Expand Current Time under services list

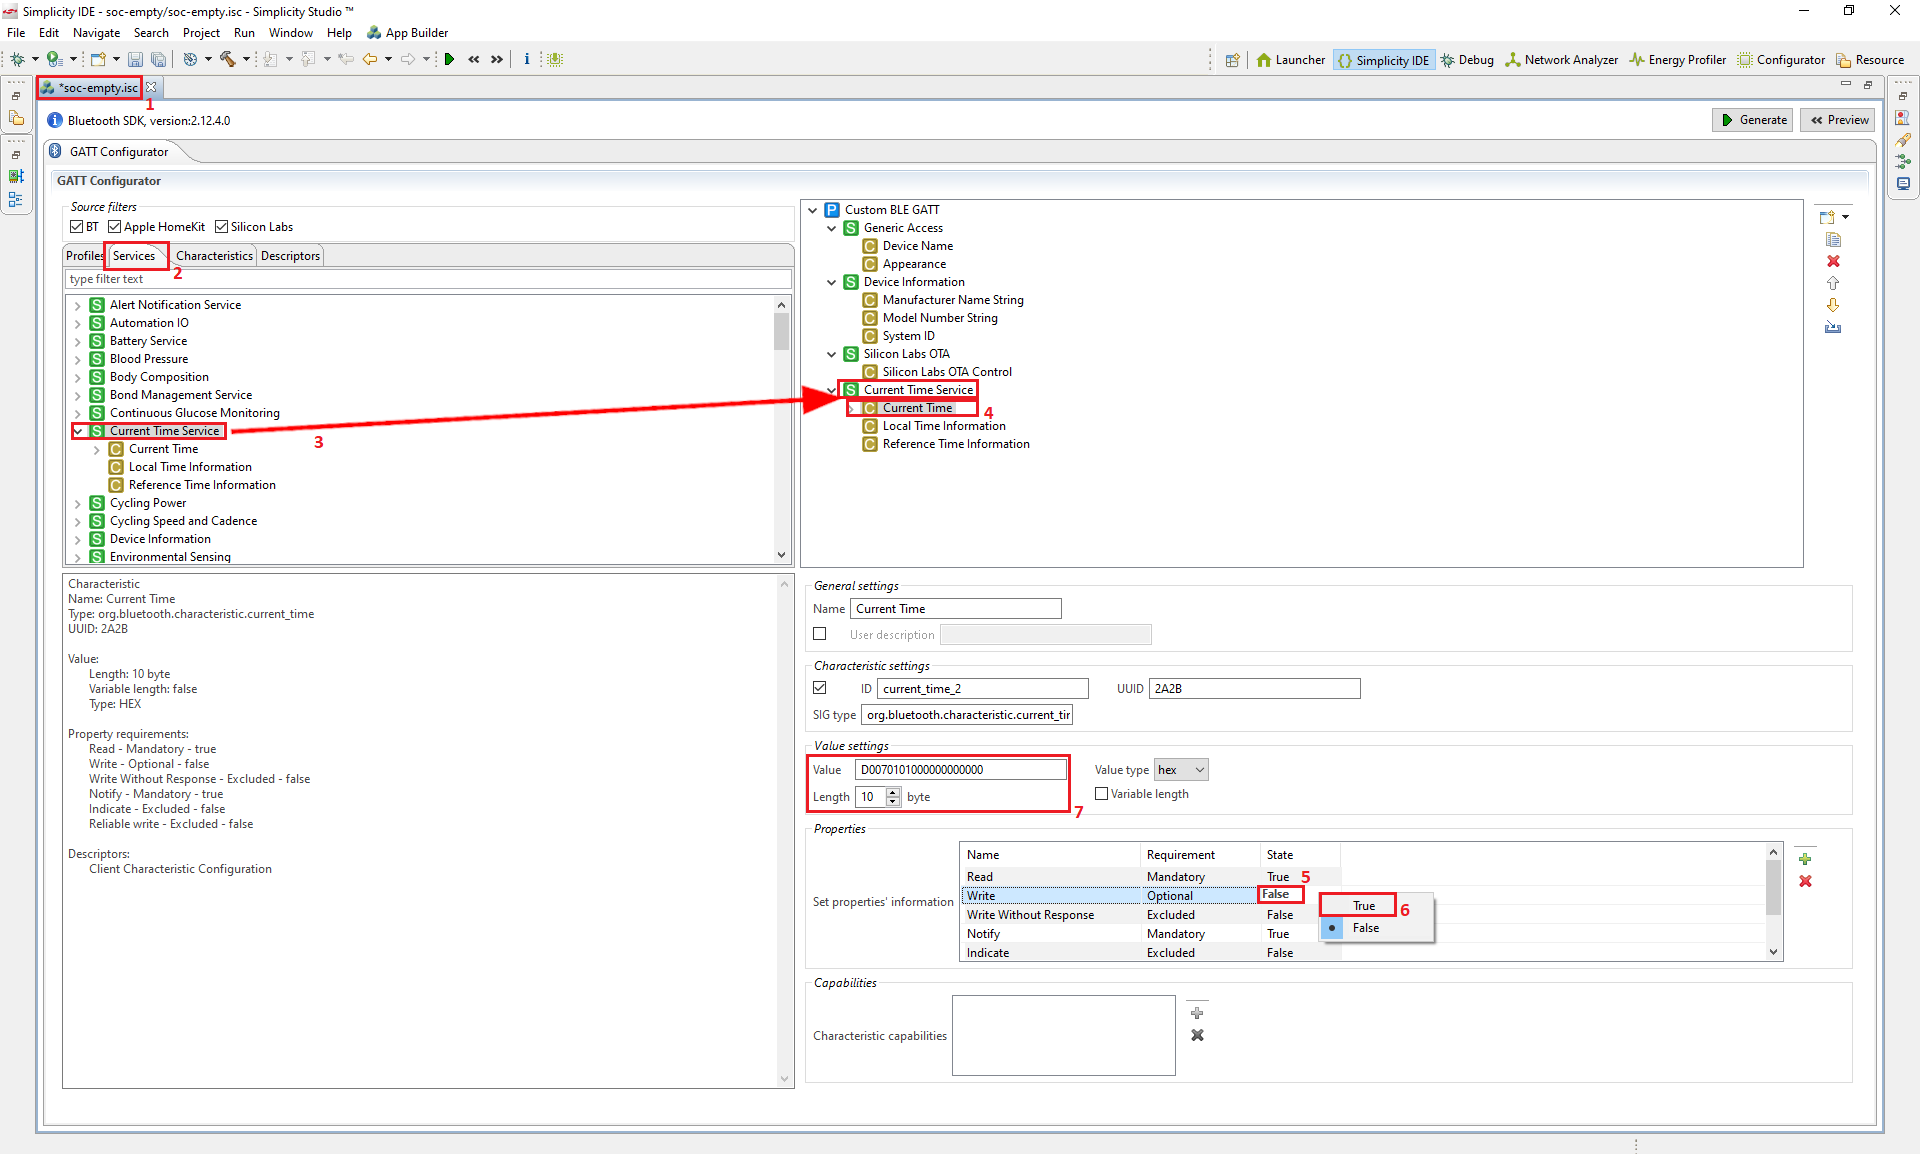[x=97, y=450]
